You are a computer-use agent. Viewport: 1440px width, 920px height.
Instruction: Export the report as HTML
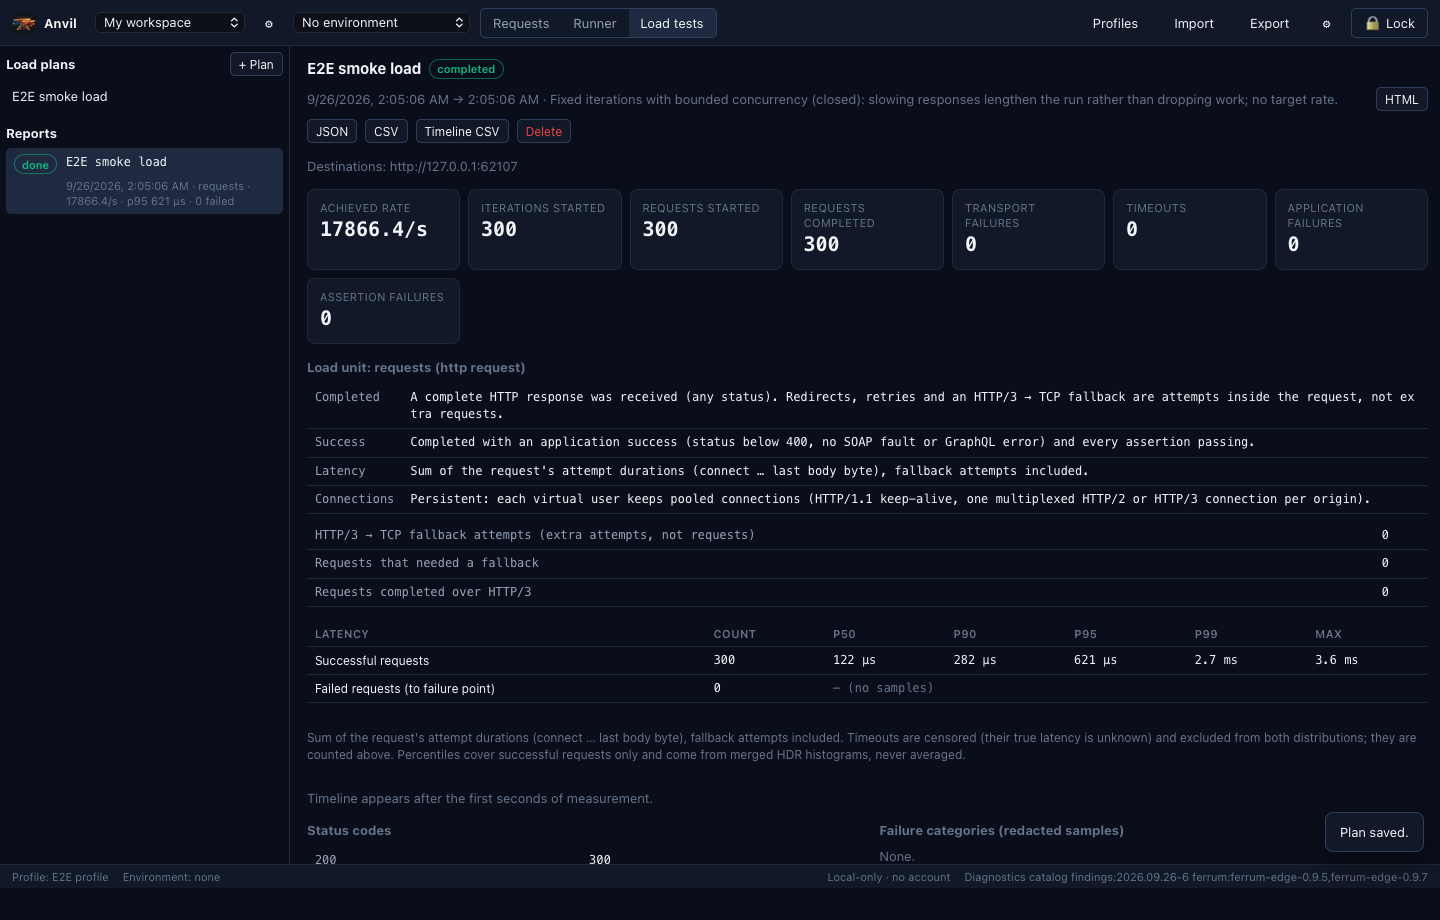click(x=1402, y=99)
